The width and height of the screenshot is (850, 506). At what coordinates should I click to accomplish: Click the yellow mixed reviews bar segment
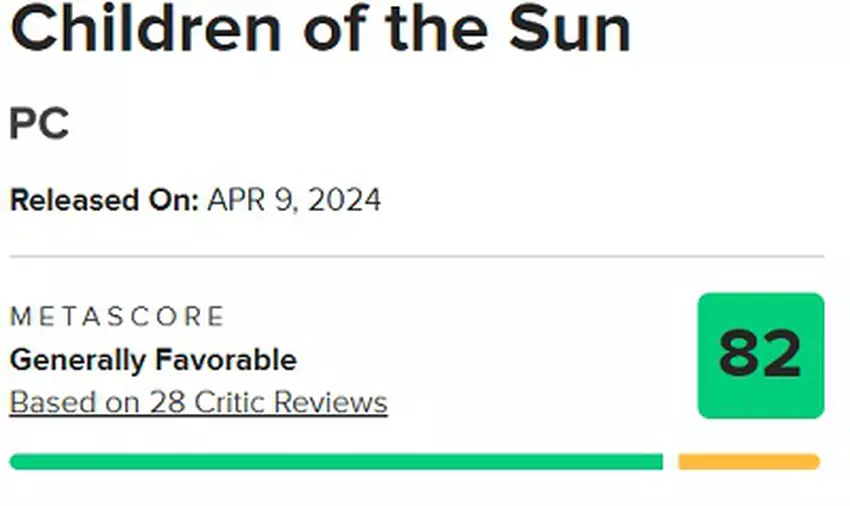748,461
